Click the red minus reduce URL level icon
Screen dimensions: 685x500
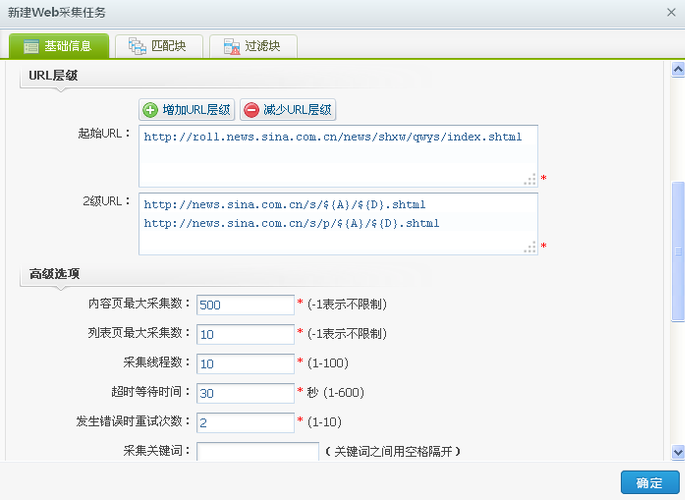click(251, 110)
